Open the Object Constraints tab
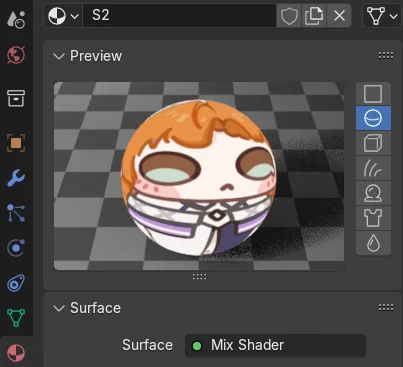The width and height of the screenshot is (403, 367). (x=16, y=283)
